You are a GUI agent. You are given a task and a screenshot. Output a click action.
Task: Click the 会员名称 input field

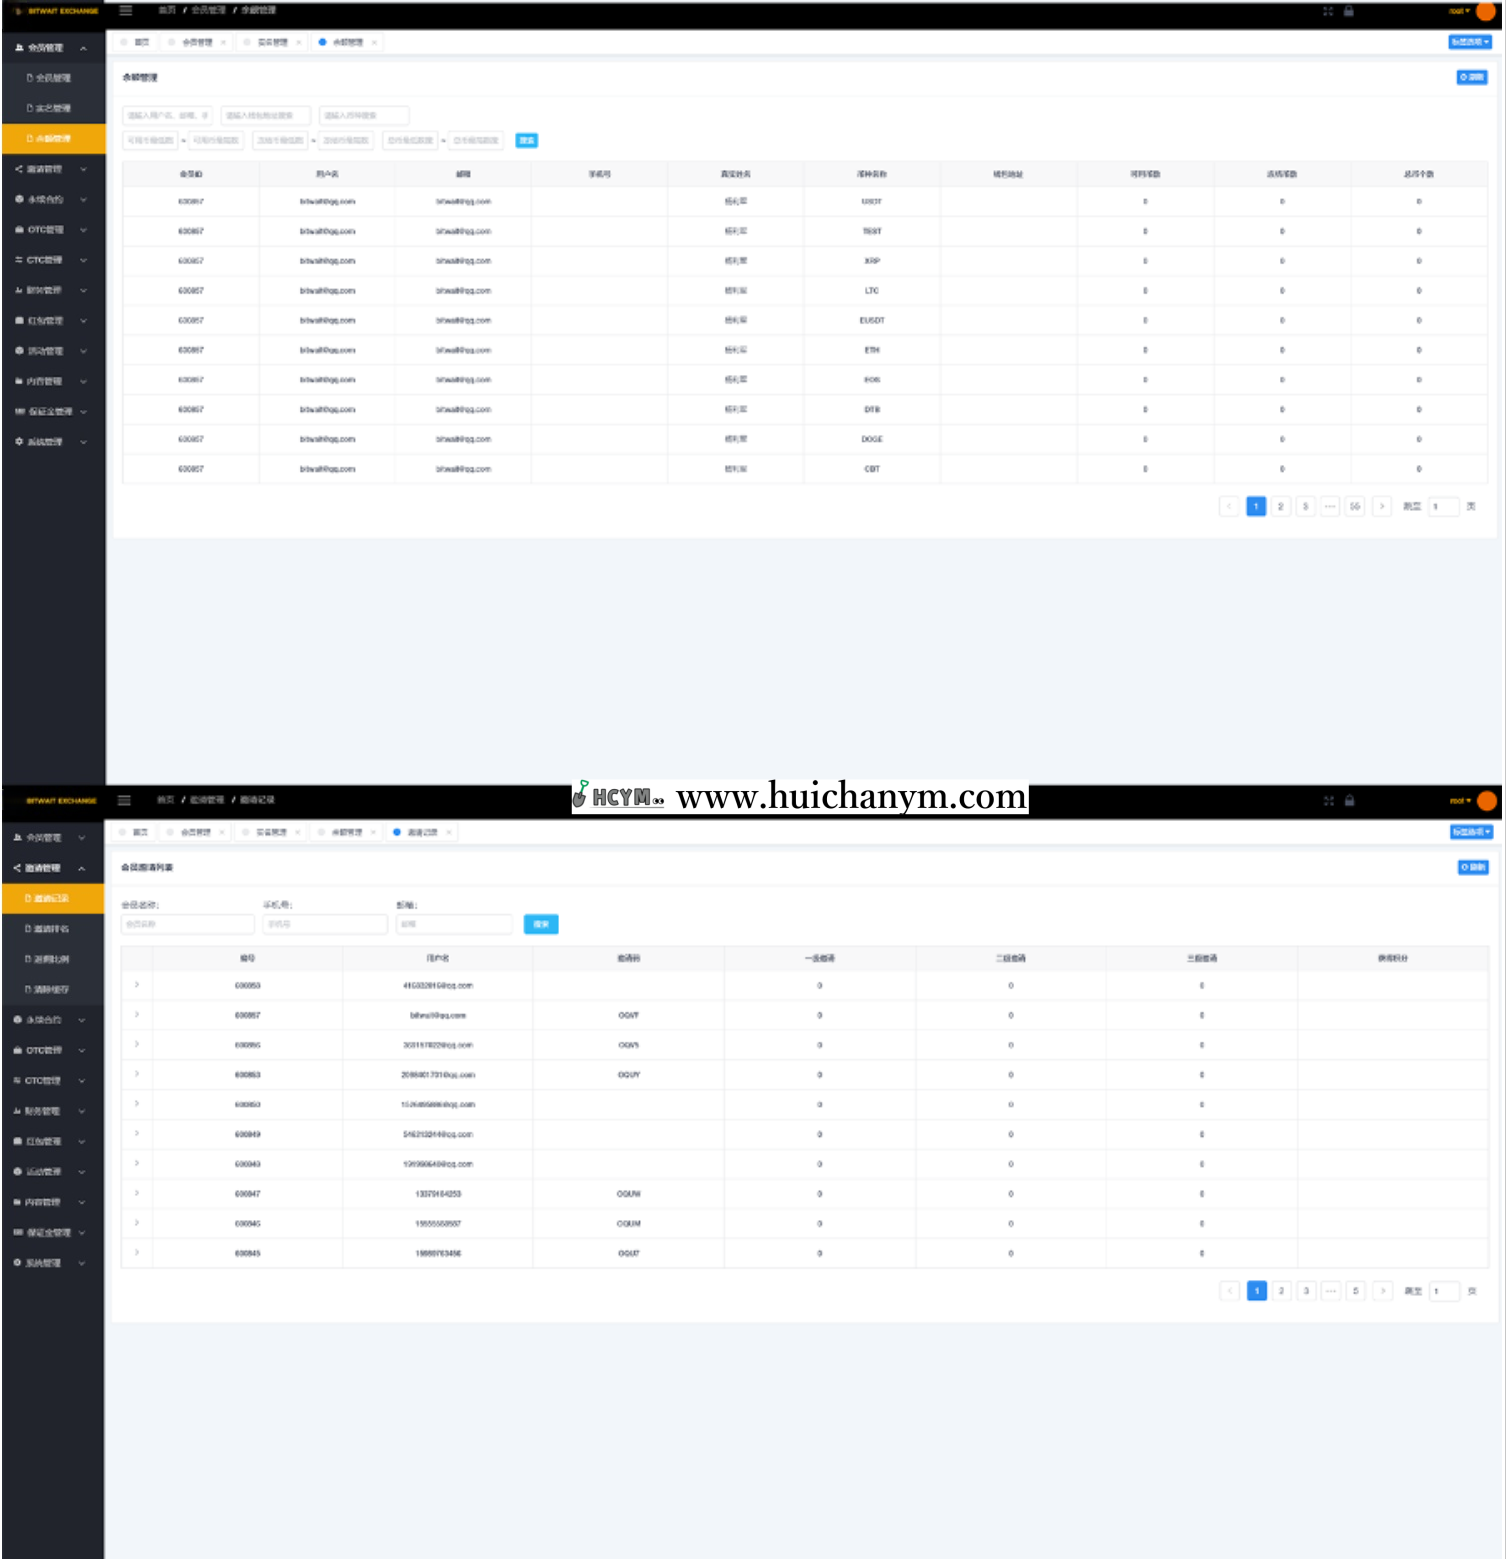(x=187, y=924)
